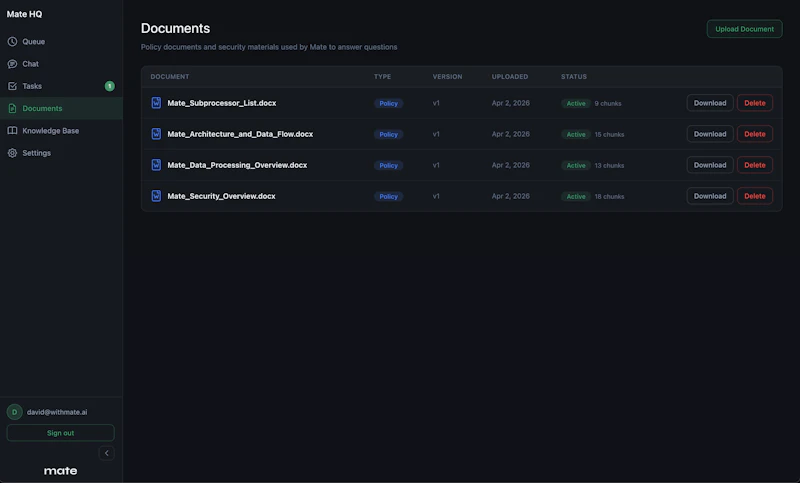Click the Chat bubble icon in sidebar
Image resolution: width=800 pixels, height=483 pixels.
pos(12,64)
